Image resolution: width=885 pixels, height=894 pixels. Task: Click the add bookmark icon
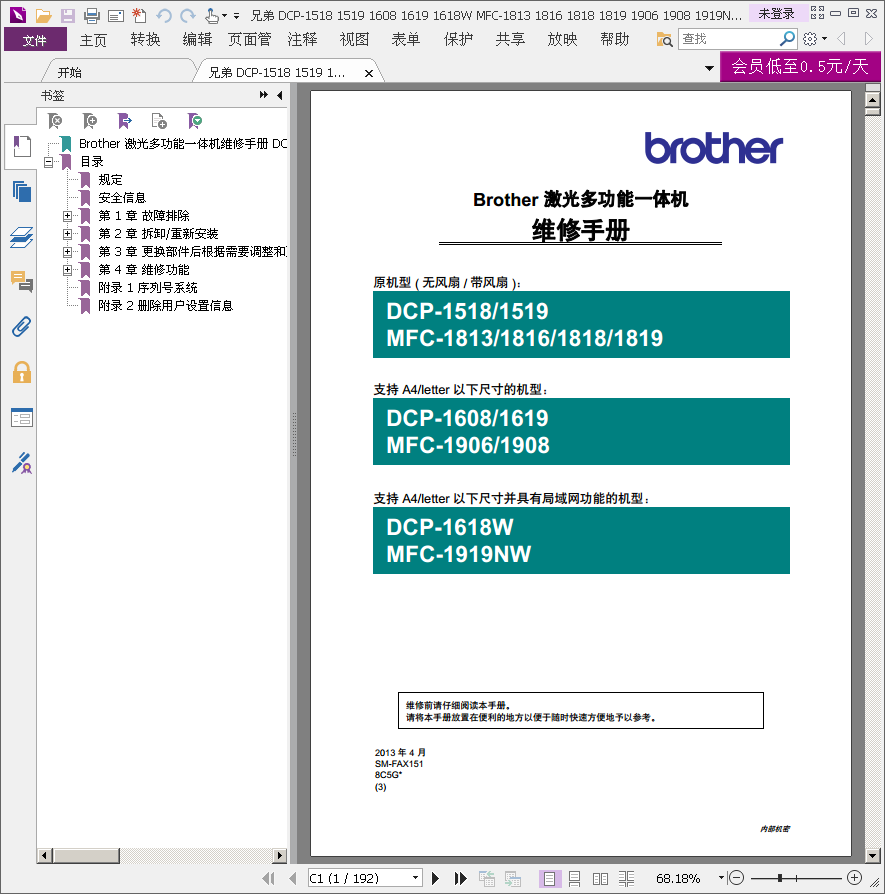pos(90,120)
